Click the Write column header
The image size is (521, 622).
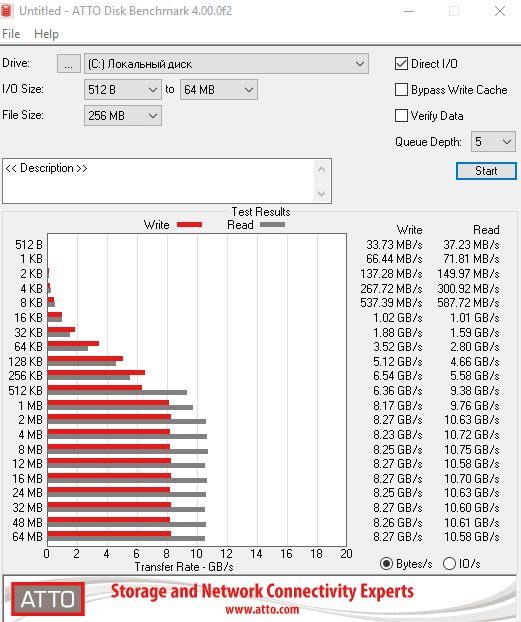pyautogui.click(x=409, y=230)
